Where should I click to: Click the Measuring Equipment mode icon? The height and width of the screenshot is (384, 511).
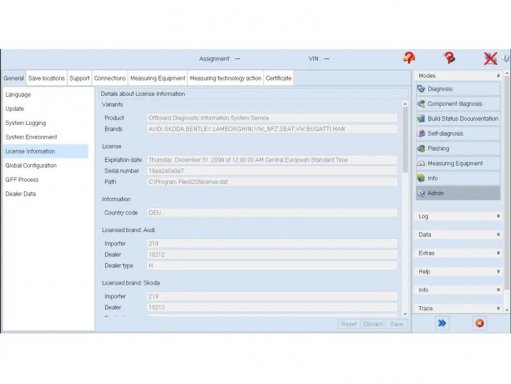[x=421, y=163]
